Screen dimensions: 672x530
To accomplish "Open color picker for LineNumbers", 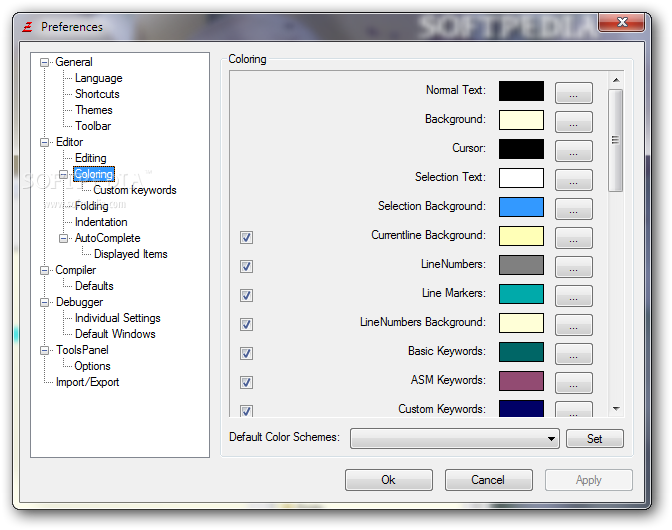I will (574, 267).
